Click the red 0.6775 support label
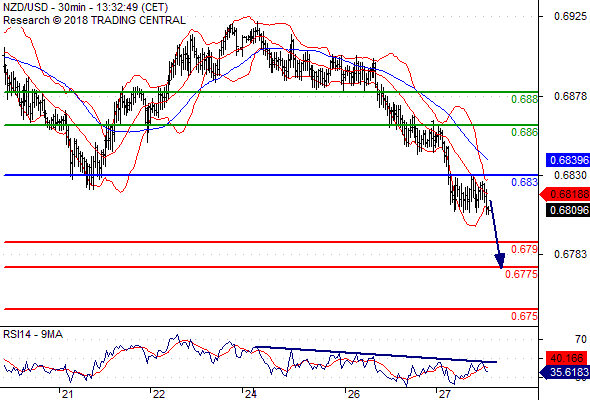The image size is (590, 400). click(x=521, y=274)
